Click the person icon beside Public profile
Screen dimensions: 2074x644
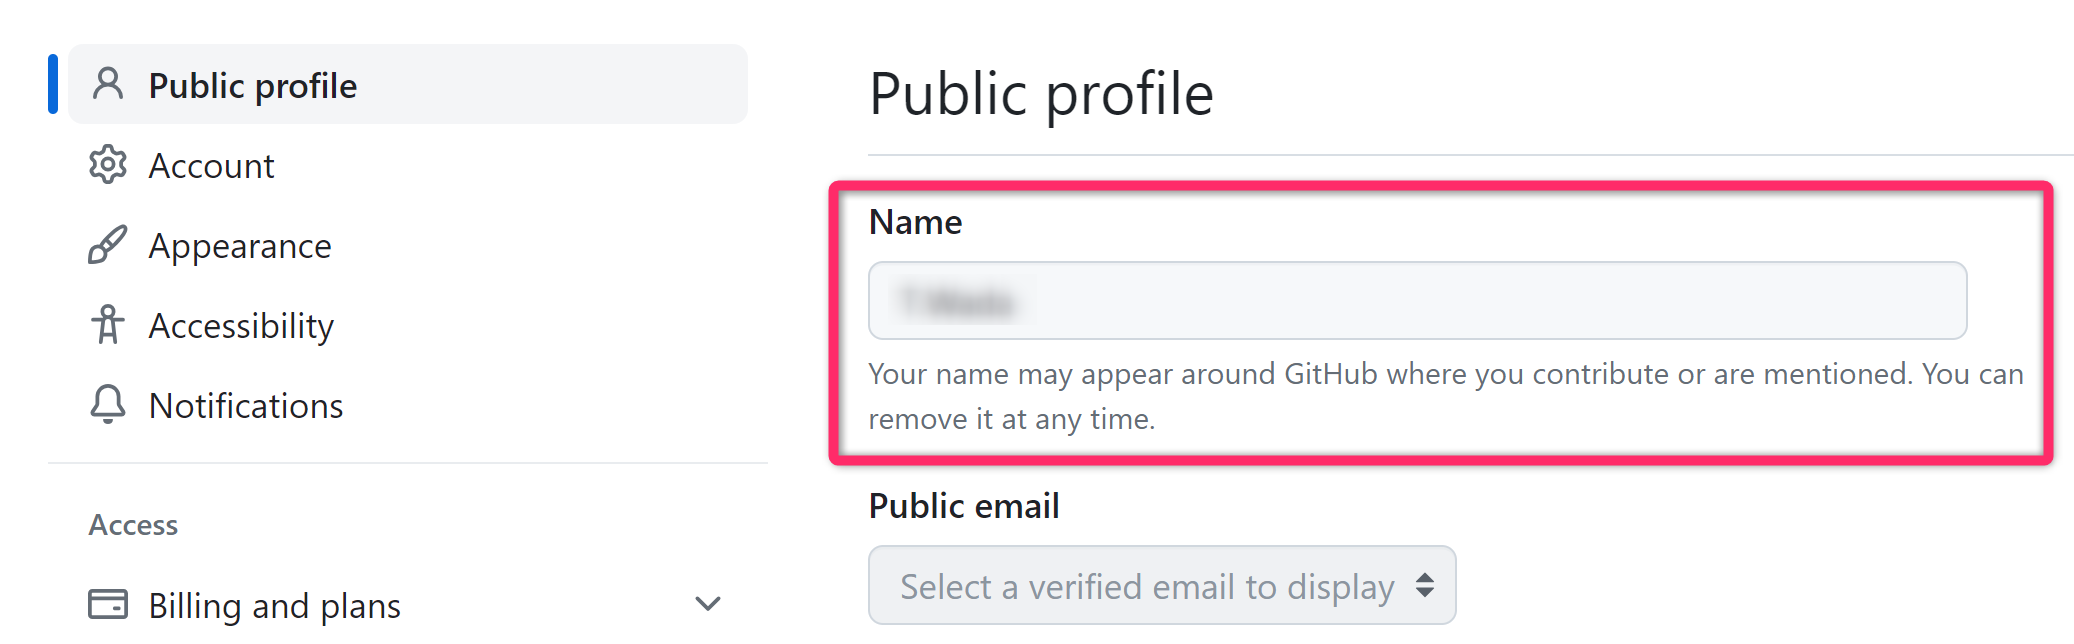108,85
